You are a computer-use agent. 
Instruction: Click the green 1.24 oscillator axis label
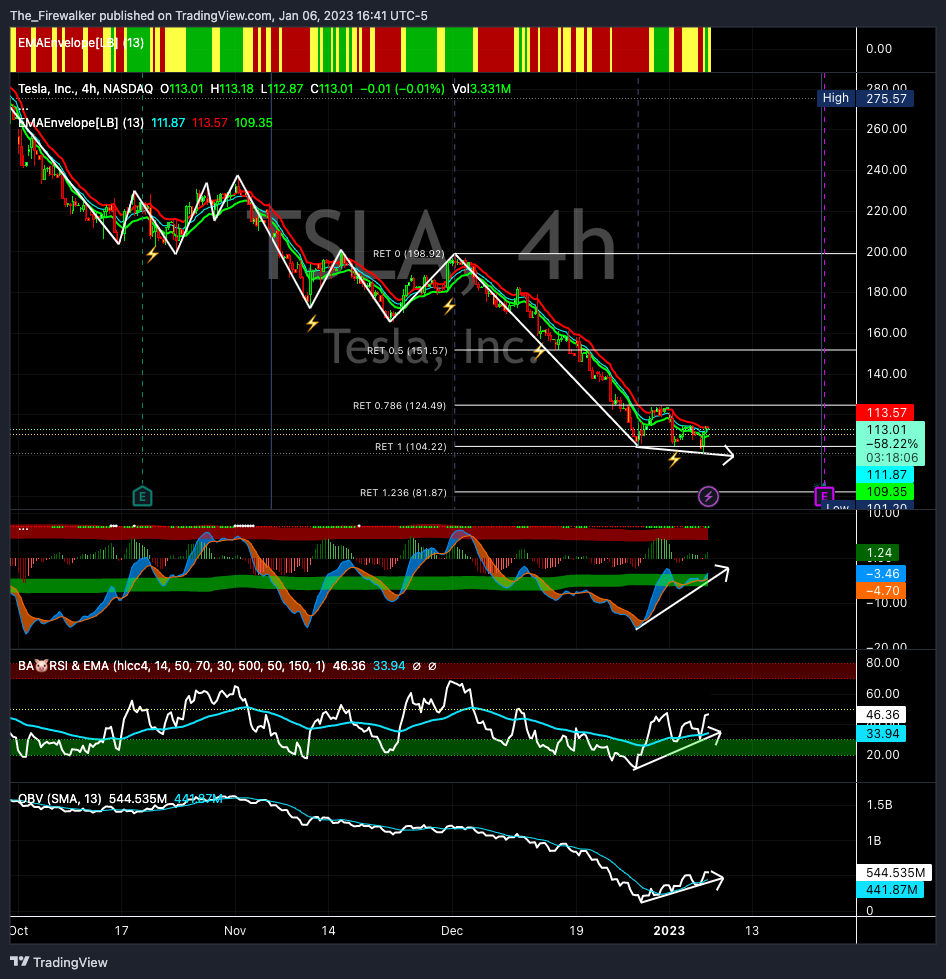pyautogui.click(x=878, y=553)
